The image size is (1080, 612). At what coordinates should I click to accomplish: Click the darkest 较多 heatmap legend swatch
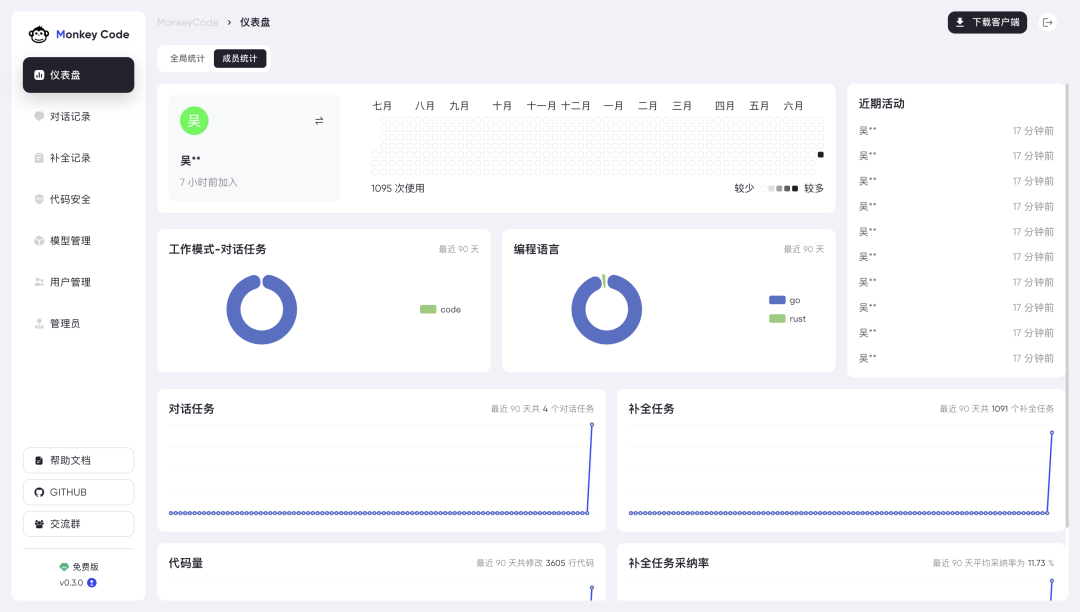pyautogui.click(x=795, y=188)
